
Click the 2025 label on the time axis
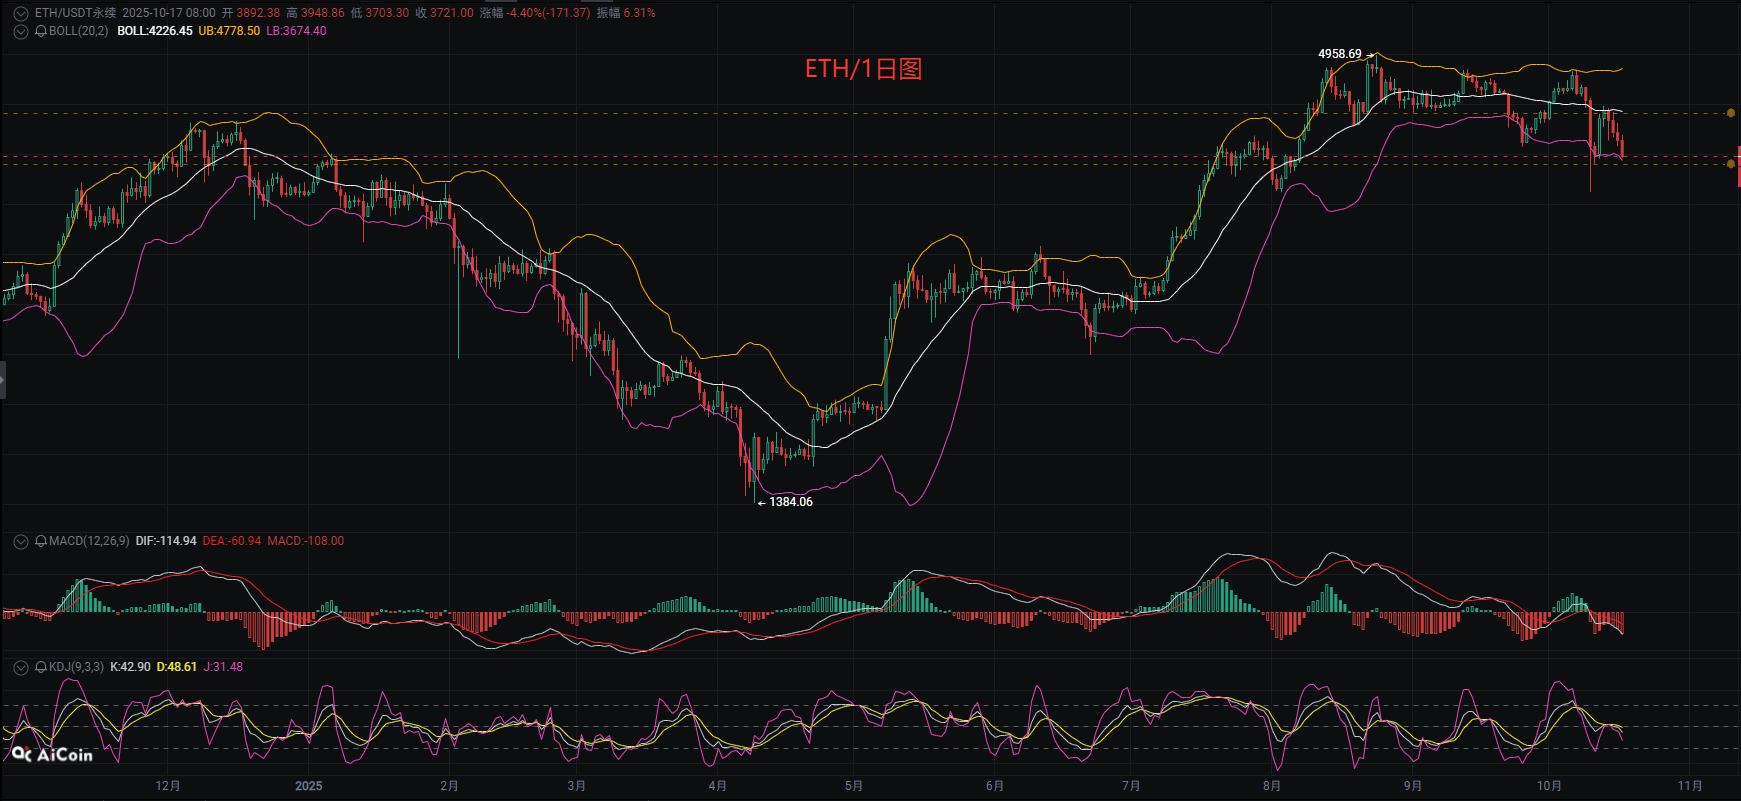point(308,786)
